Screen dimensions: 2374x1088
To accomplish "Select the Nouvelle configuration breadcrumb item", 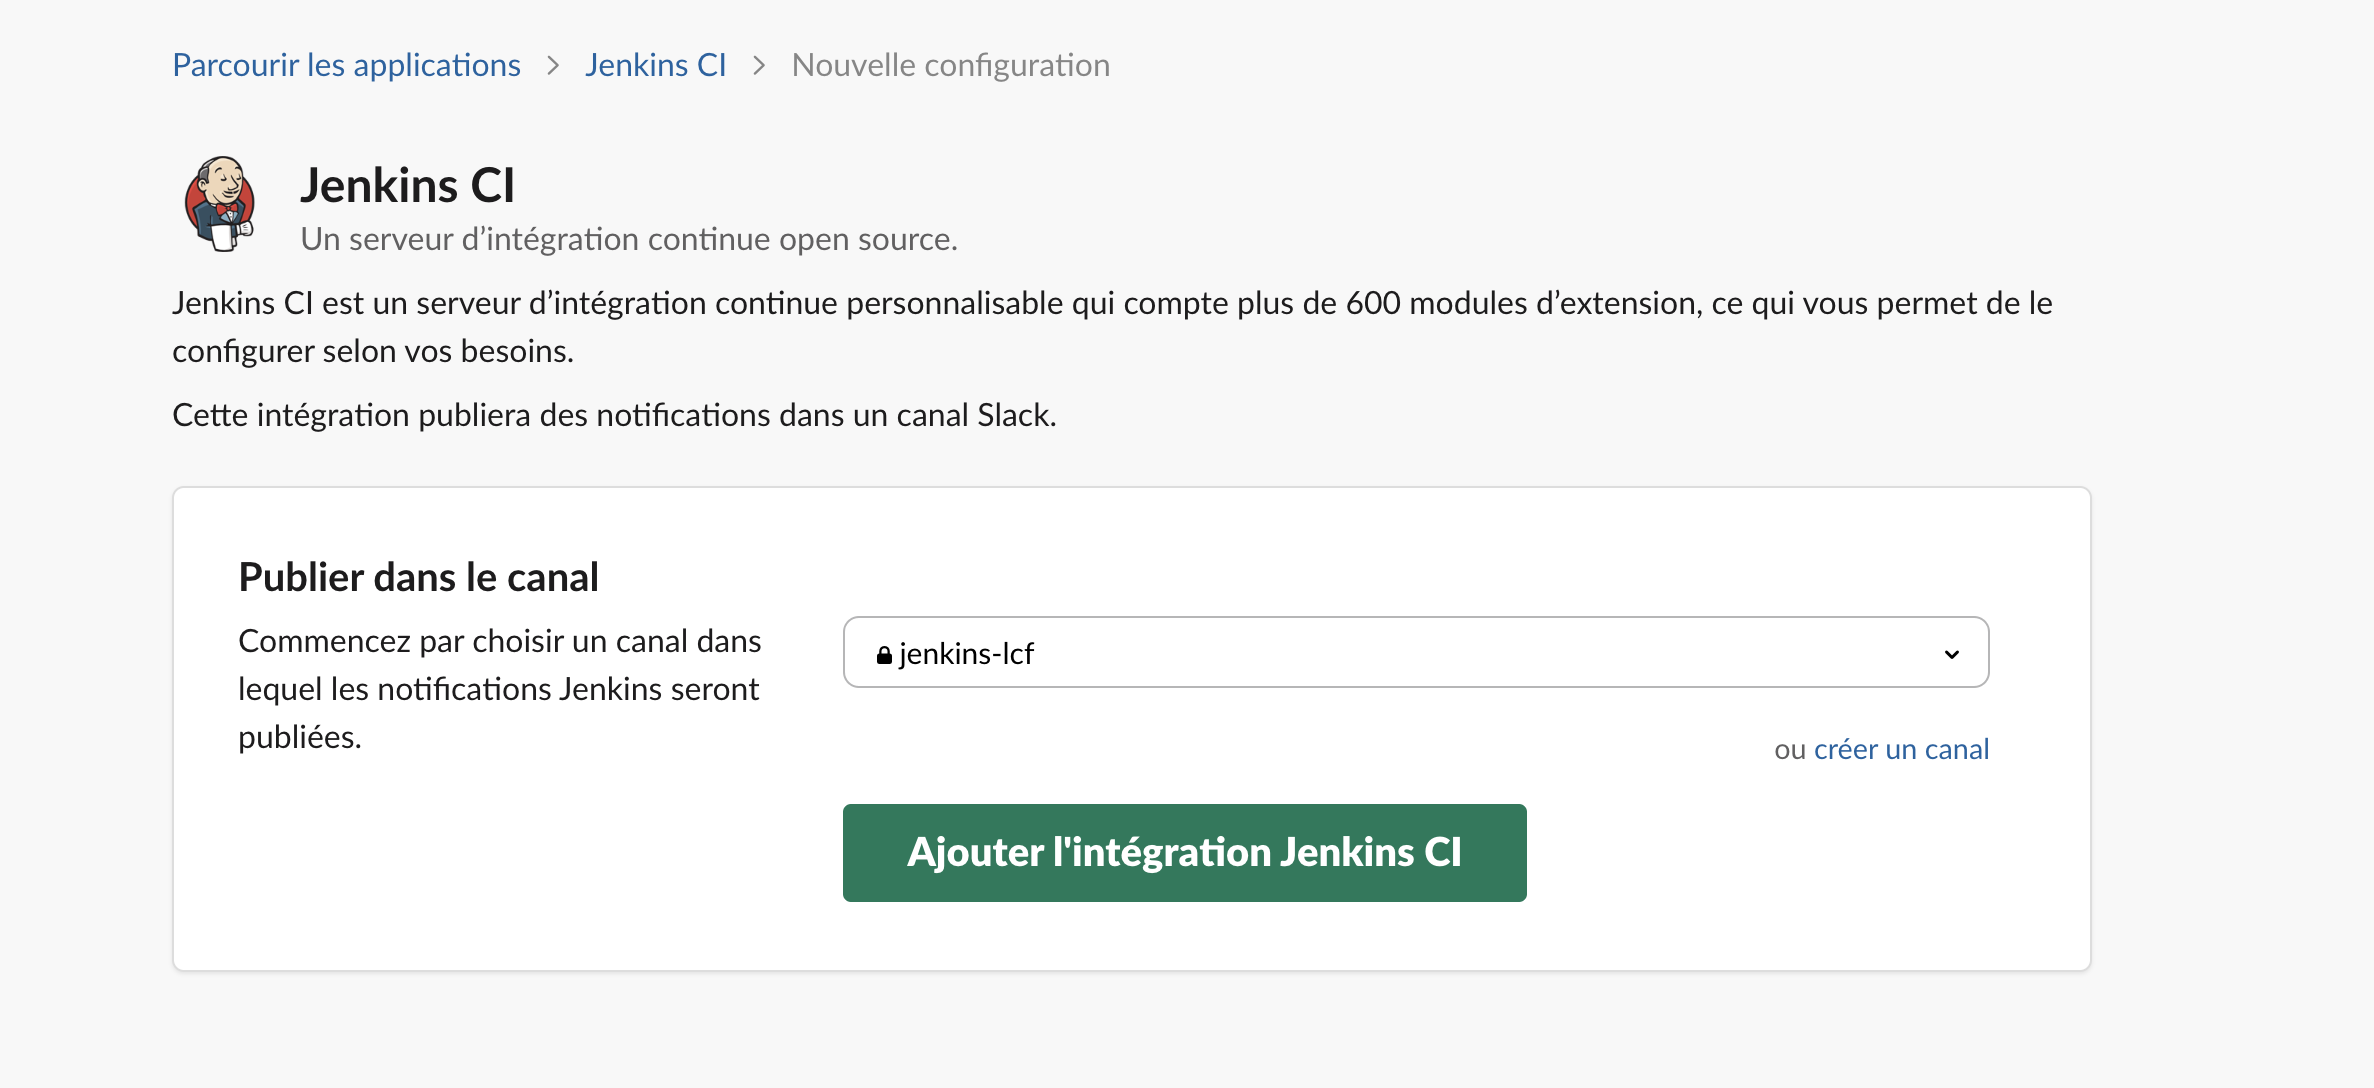I will (x=950, y=66).
